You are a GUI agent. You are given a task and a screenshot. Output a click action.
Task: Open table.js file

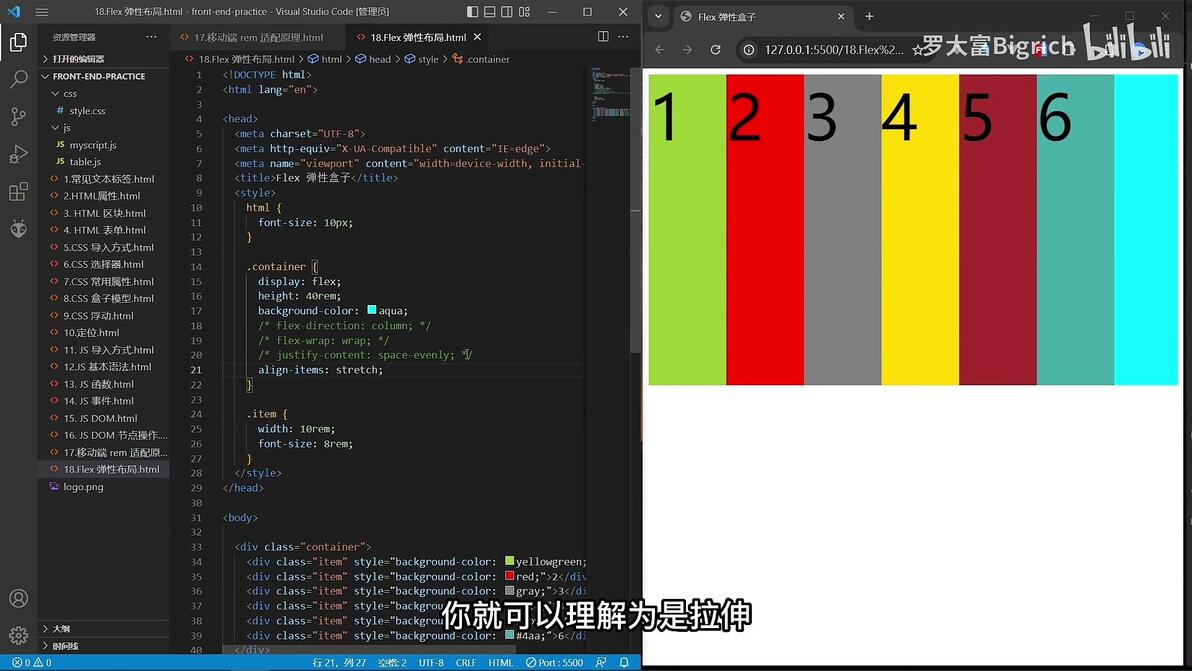(85, 162)
